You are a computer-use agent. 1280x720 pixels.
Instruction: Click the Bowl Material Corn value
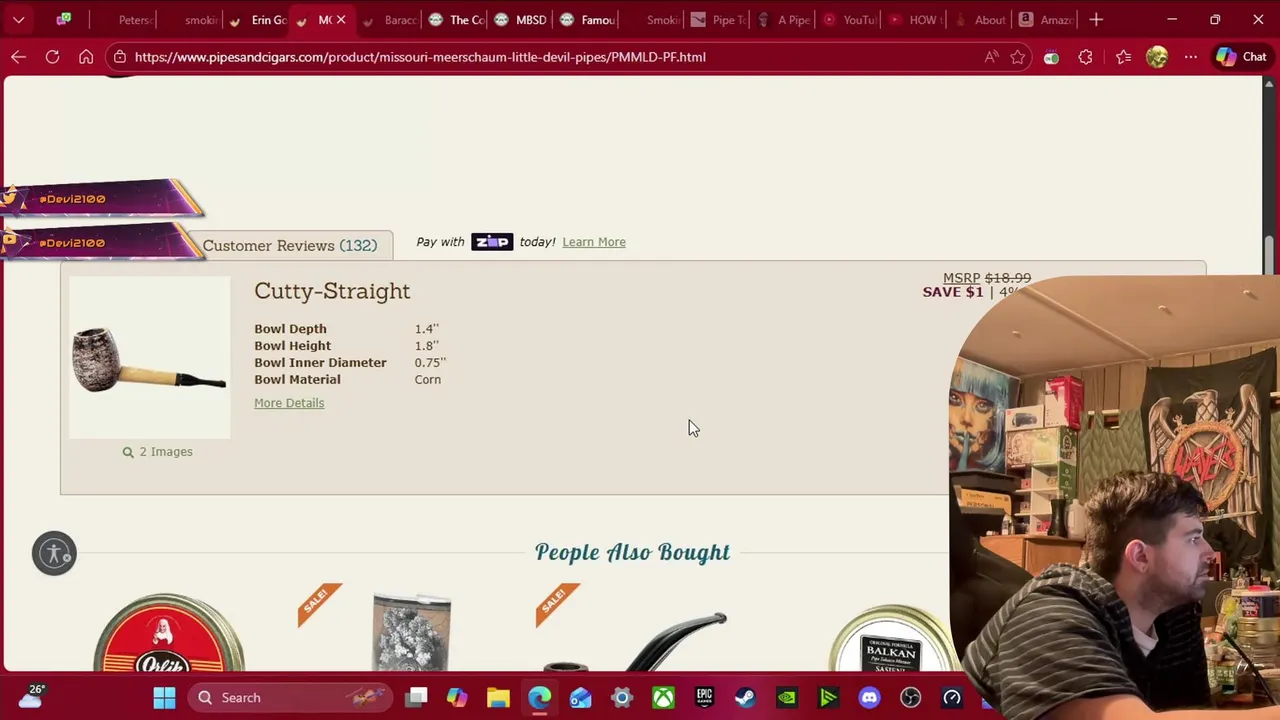point(428,380)
